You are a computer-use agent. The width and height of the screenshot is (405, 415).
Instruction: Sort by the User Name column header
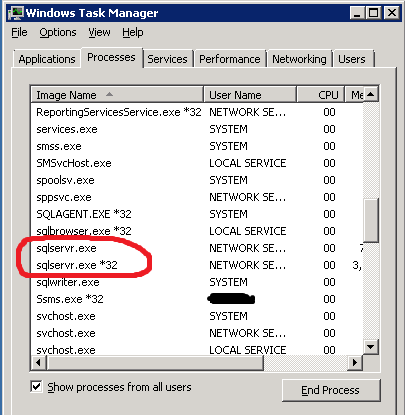click(x=250, y=95)
